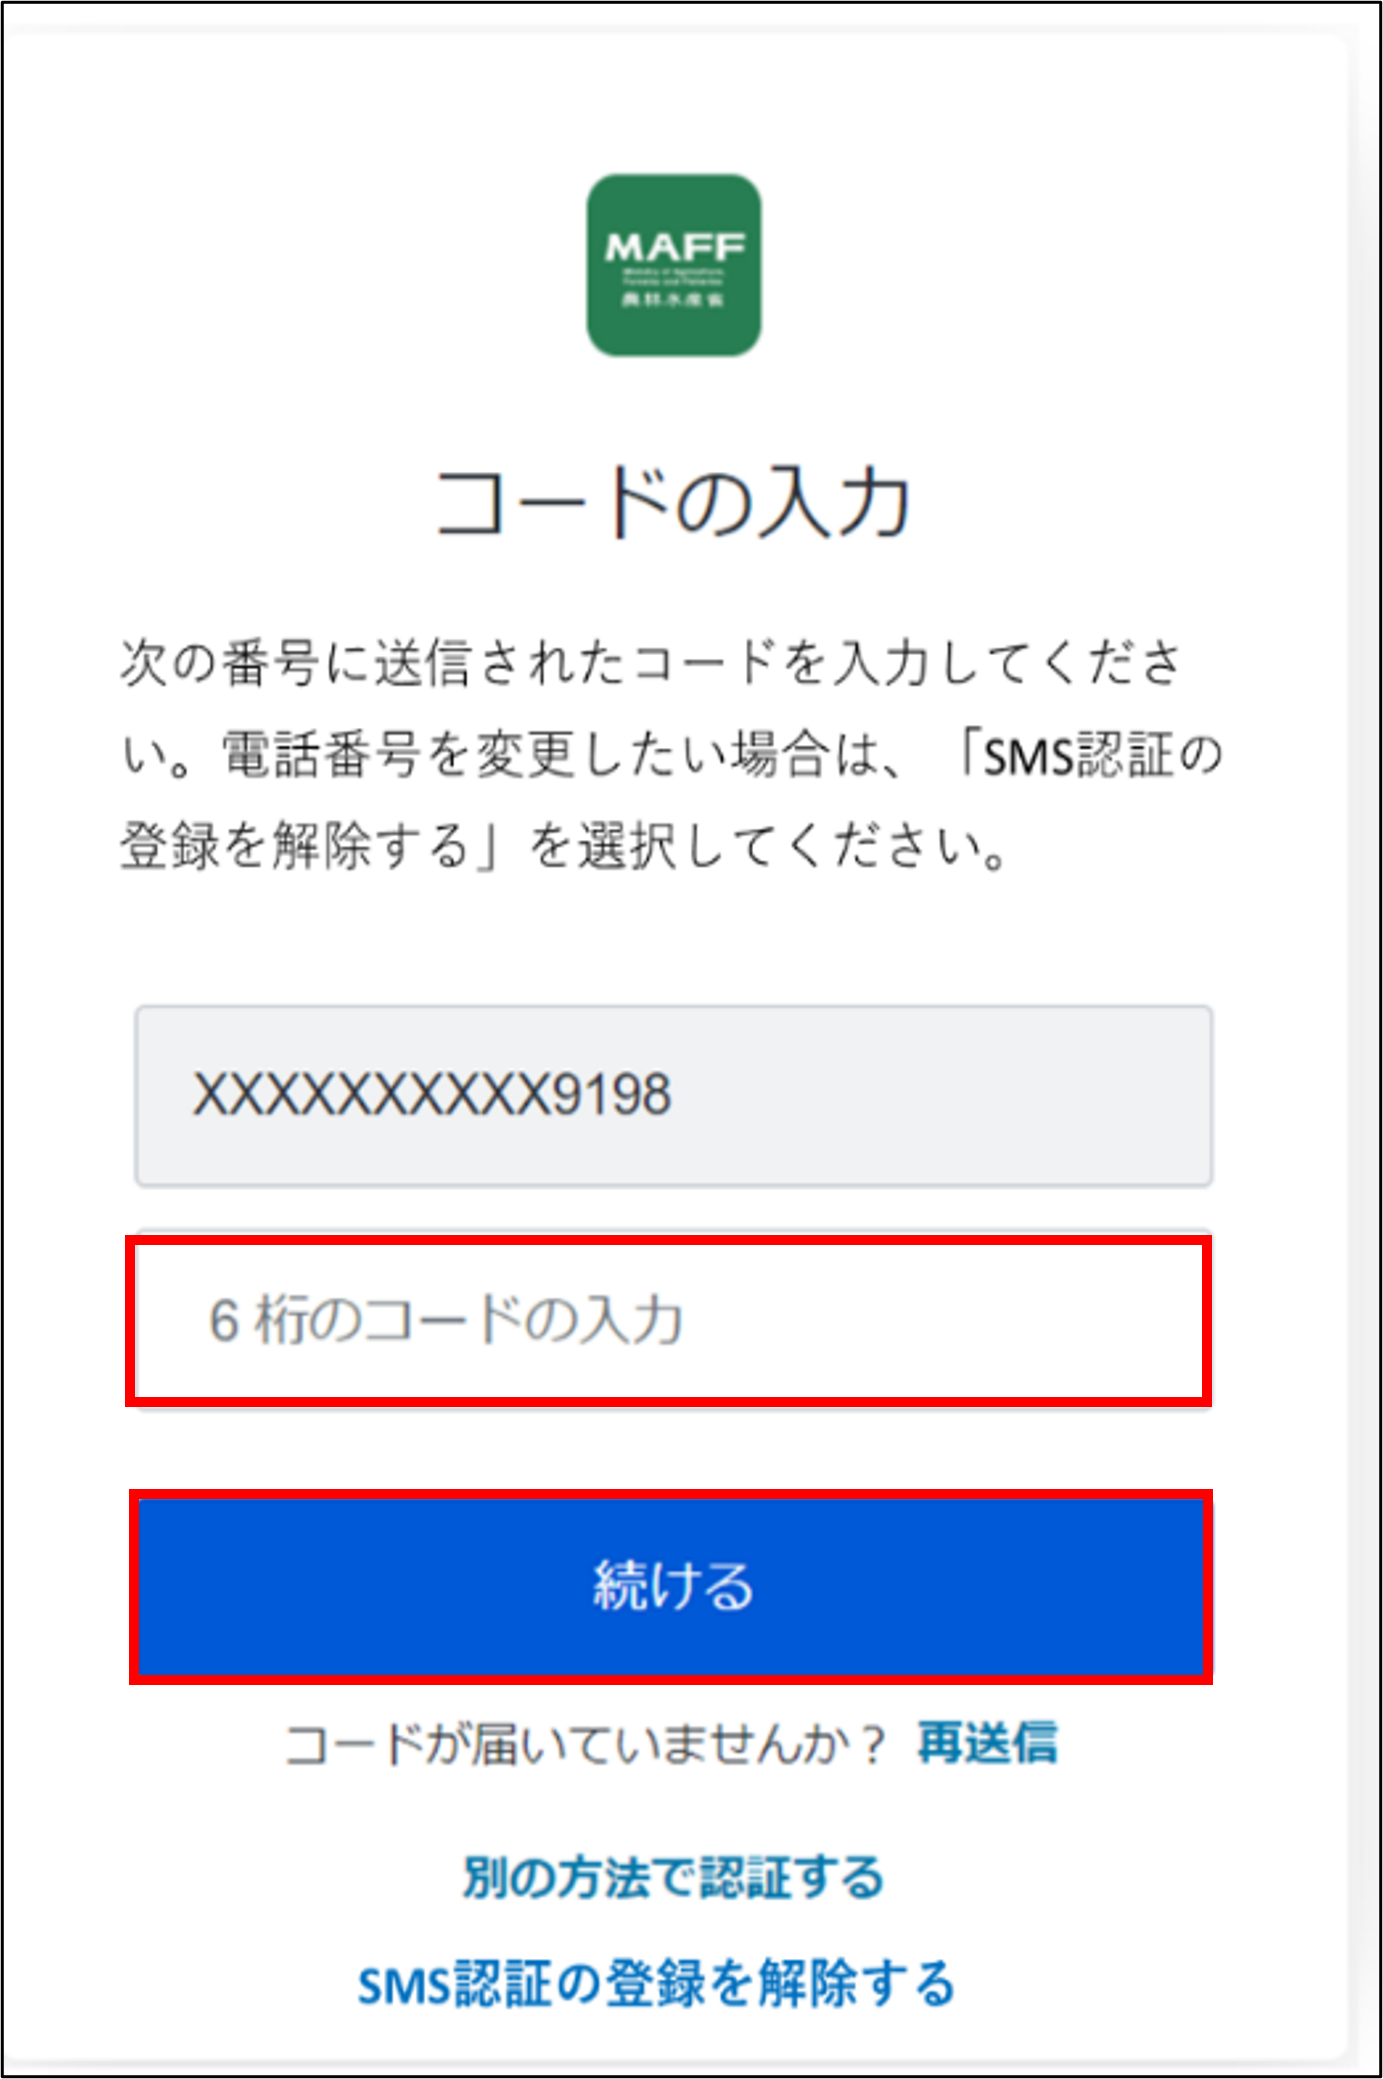1383x2079 pixels.
Task: Click the 再送信 link to resend code
Action: pos(987,1743)
